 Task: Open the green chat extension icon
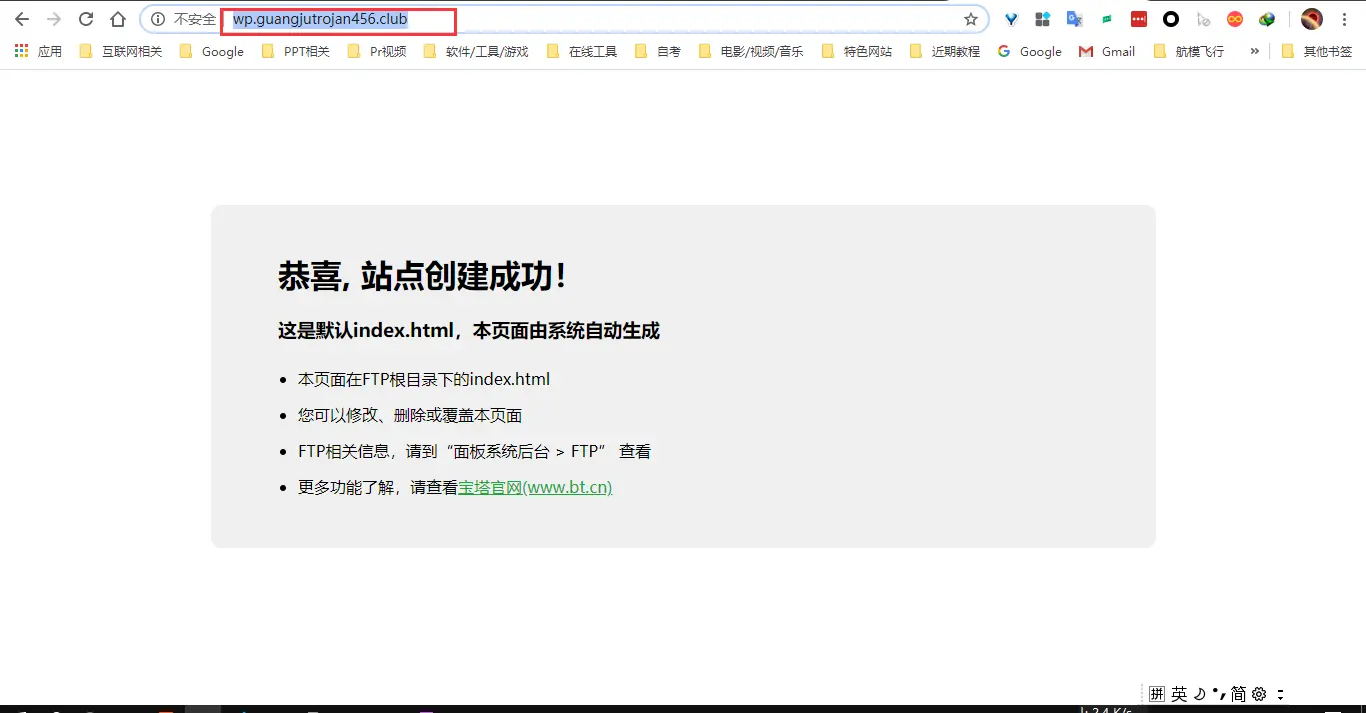(1106, 18)
